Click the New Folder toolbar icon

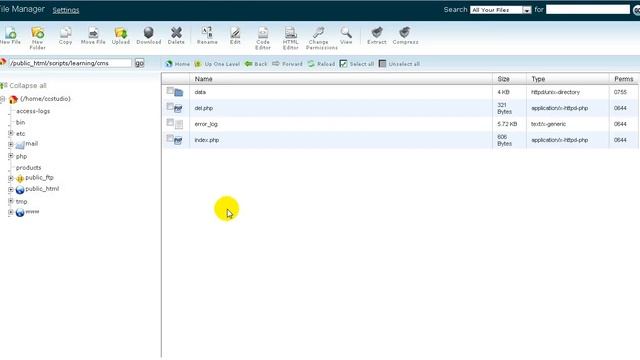click(x=38, y=38)
